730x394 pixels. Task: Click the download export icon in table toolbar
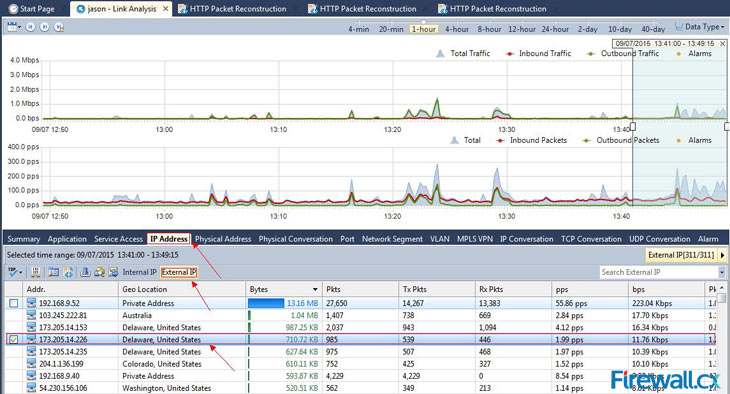pyautogui.click(x=85, y=272)
